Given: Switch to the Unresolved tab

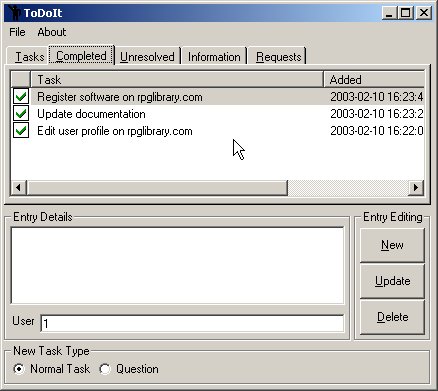Looking at the screenshot, I should click(x=147, y=57).
